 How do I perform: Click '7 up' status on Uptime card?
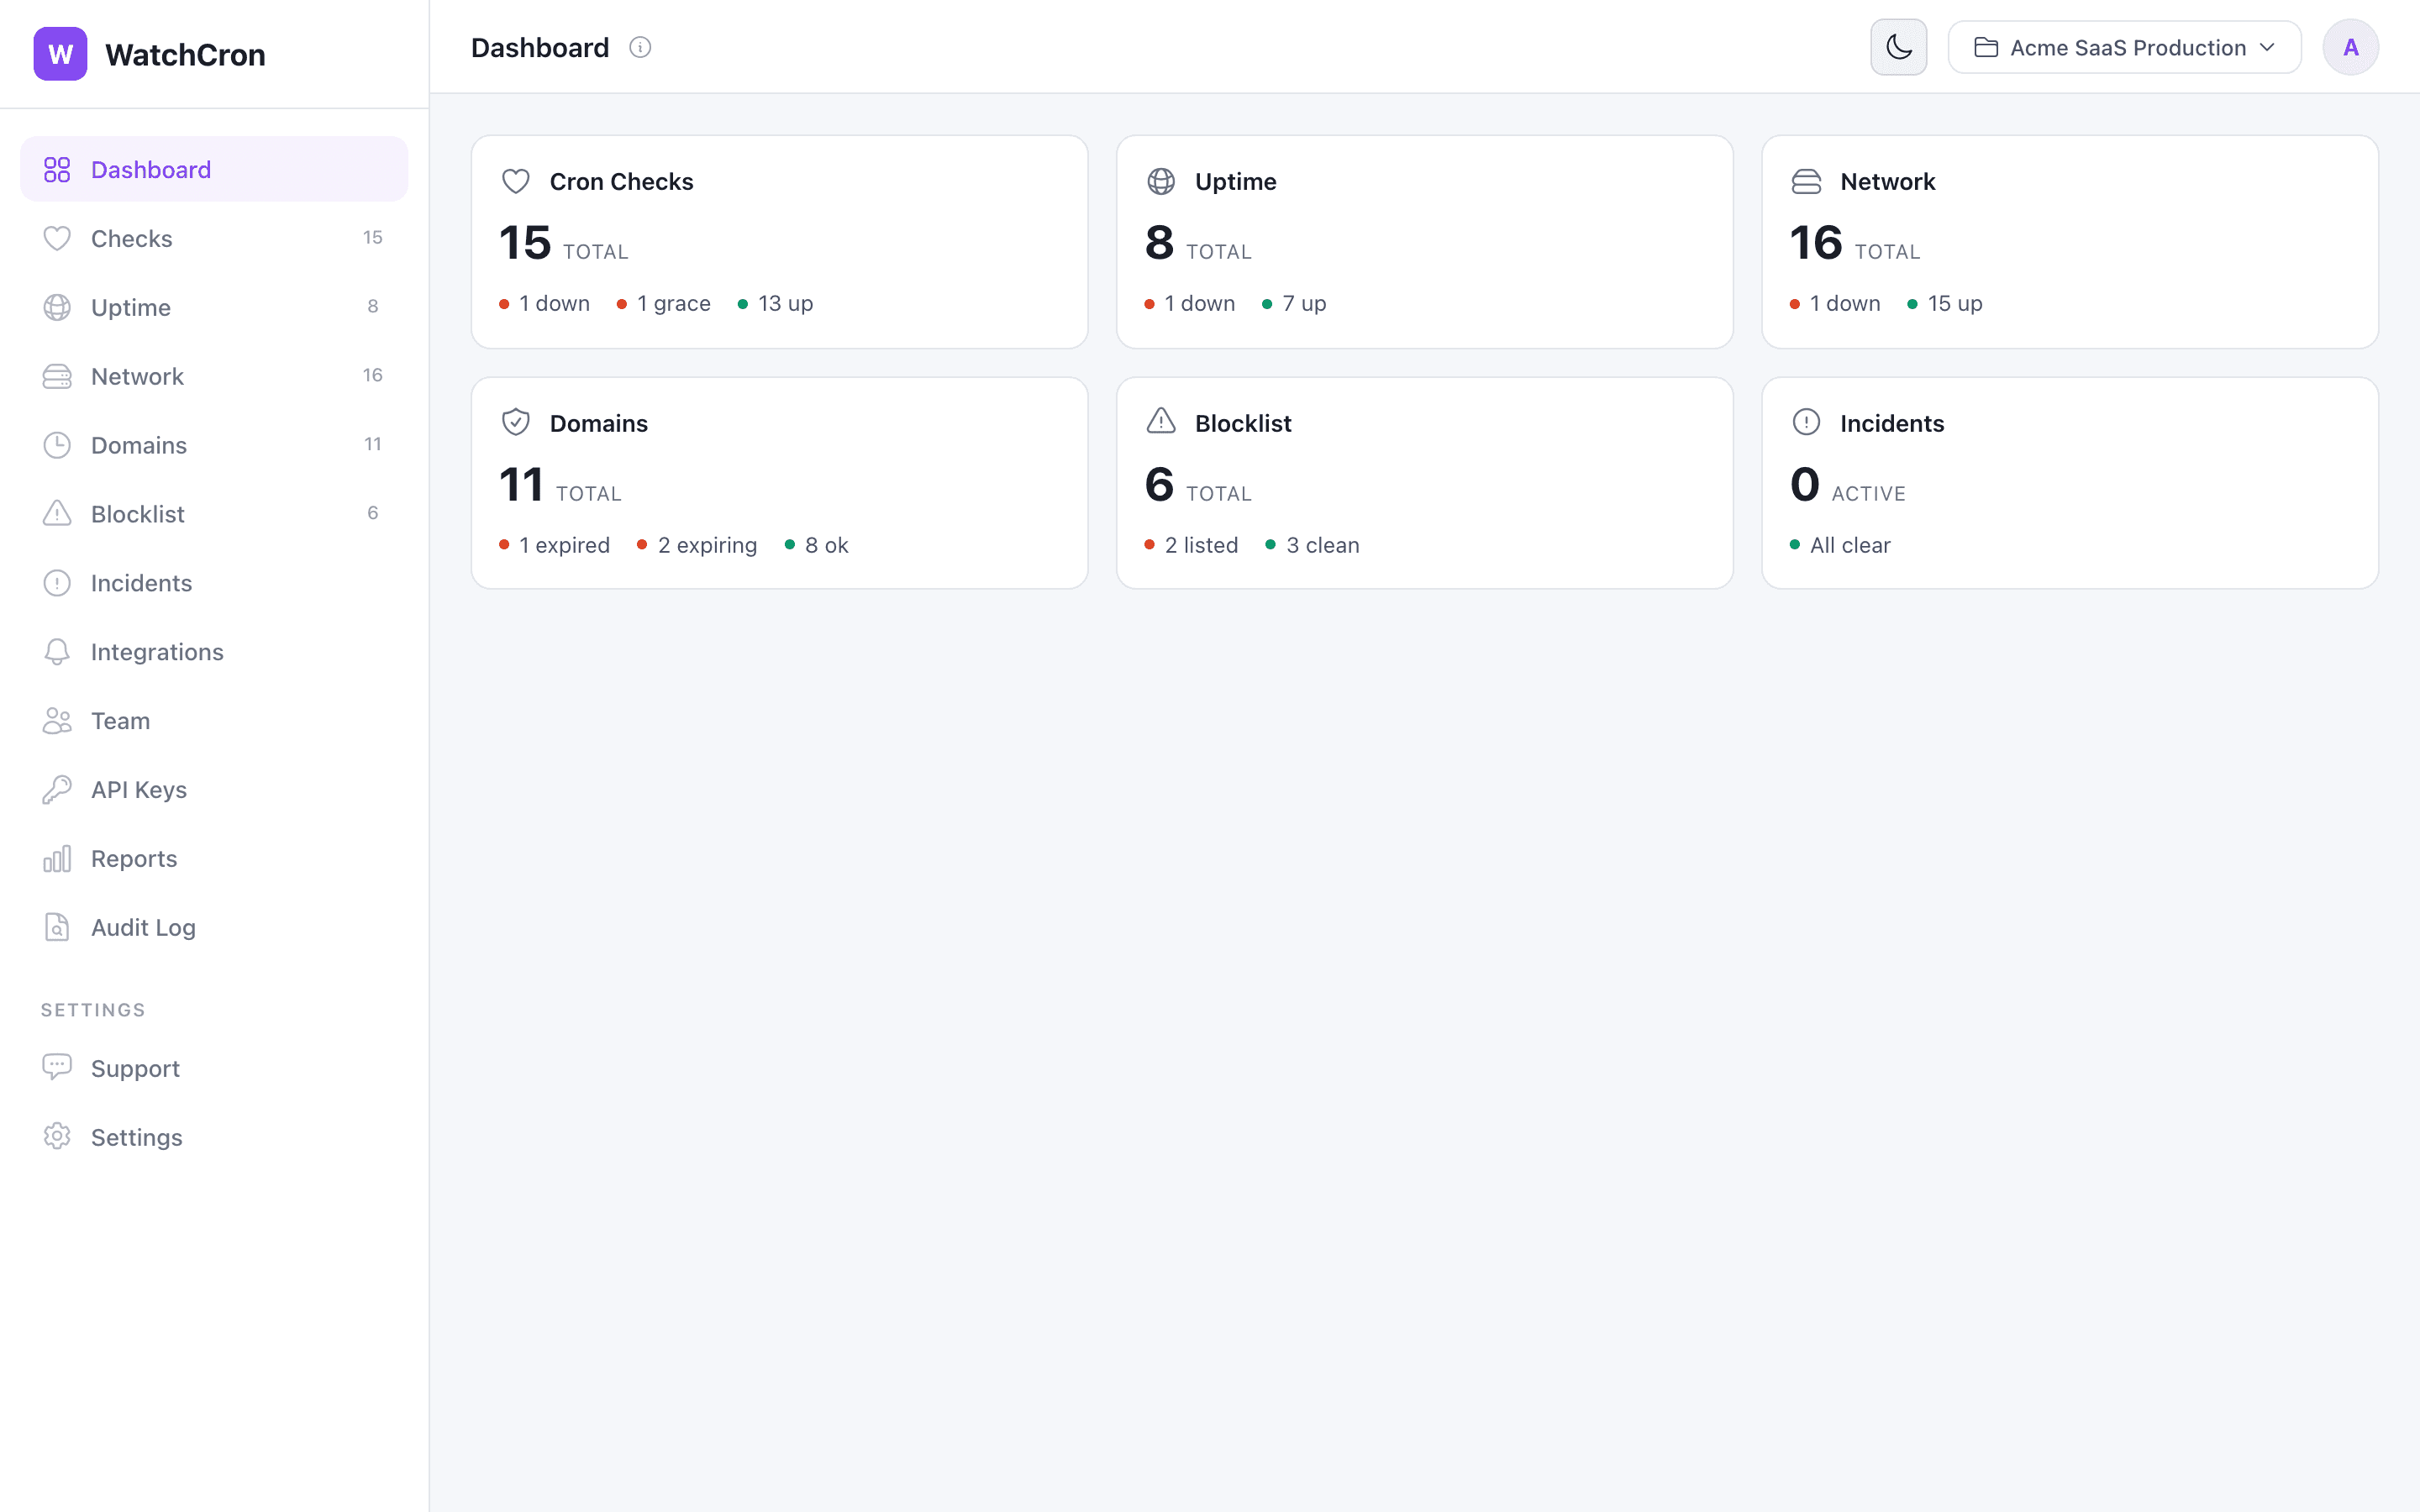[x=1294, y=304]
